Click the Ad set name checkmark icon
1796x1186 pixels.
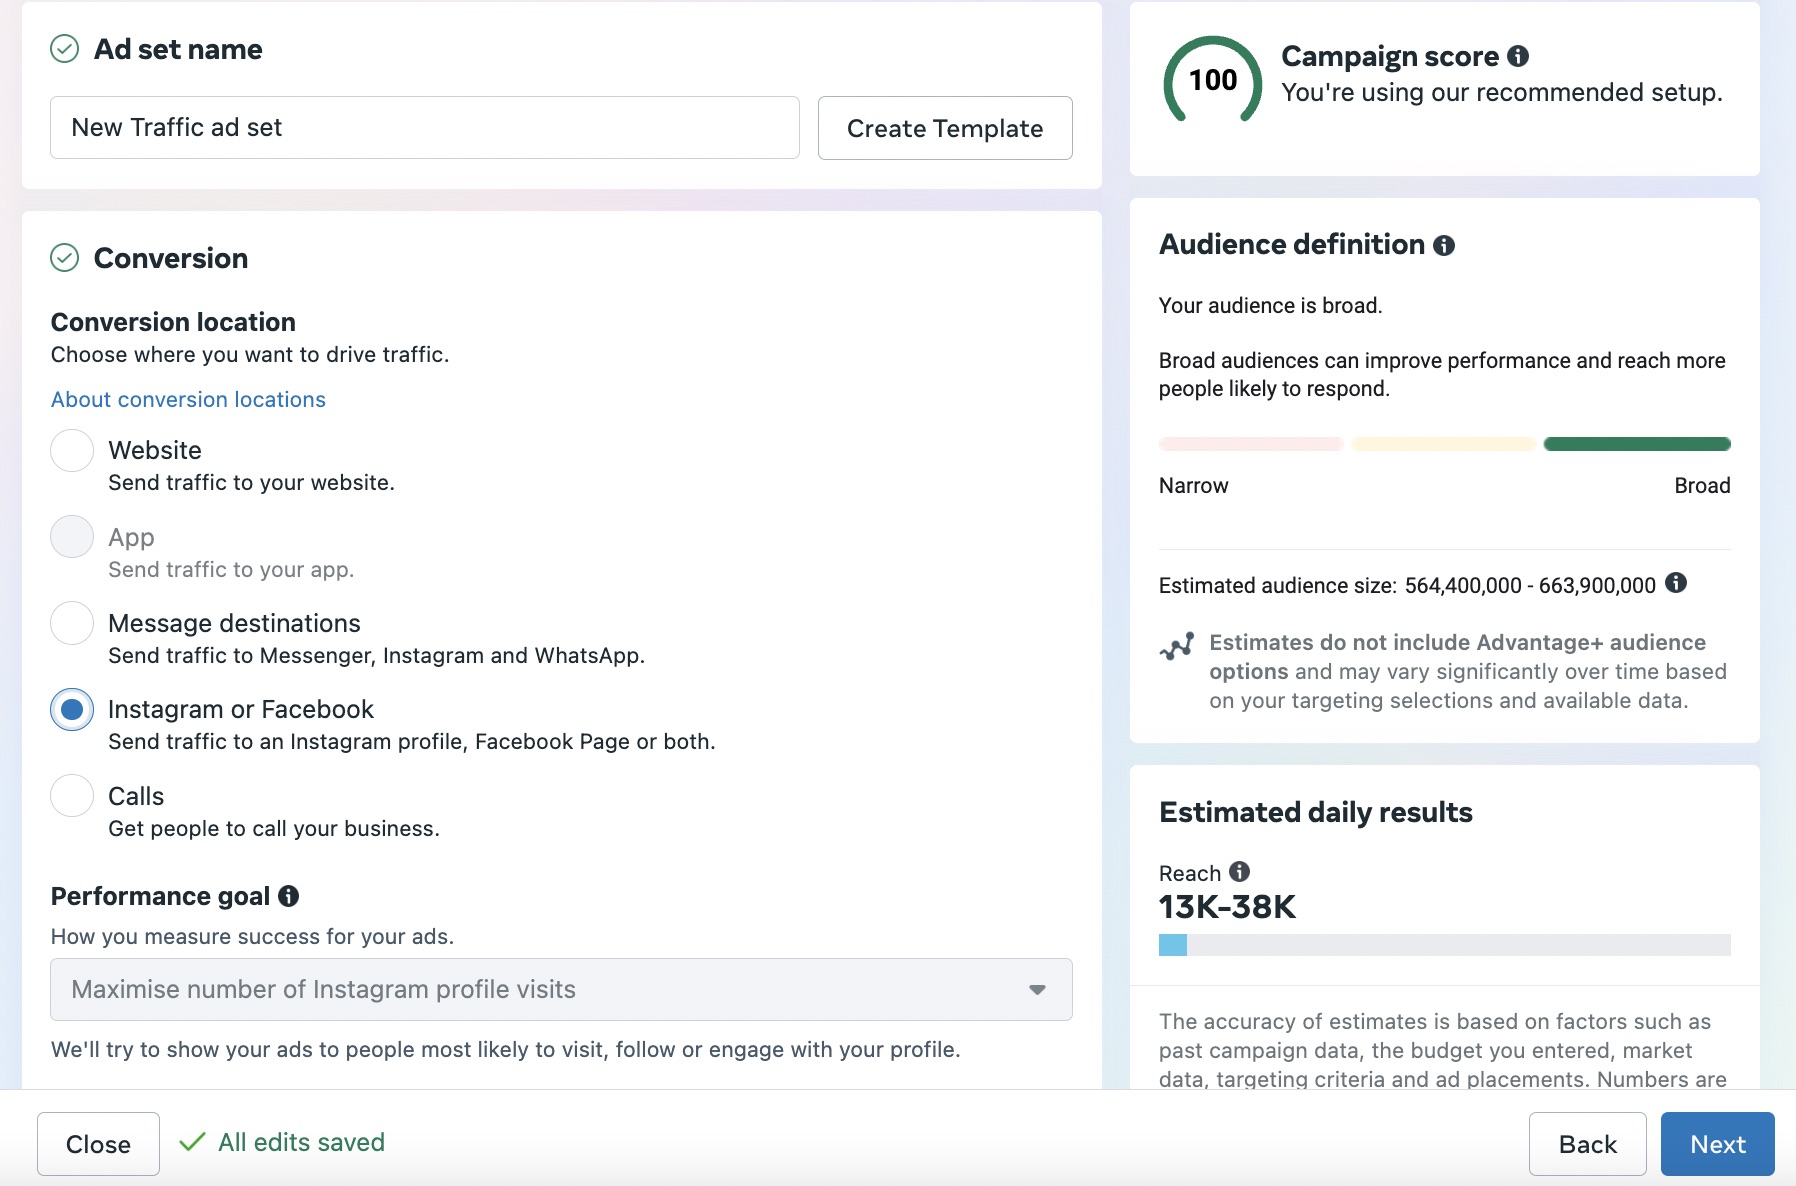65,49
